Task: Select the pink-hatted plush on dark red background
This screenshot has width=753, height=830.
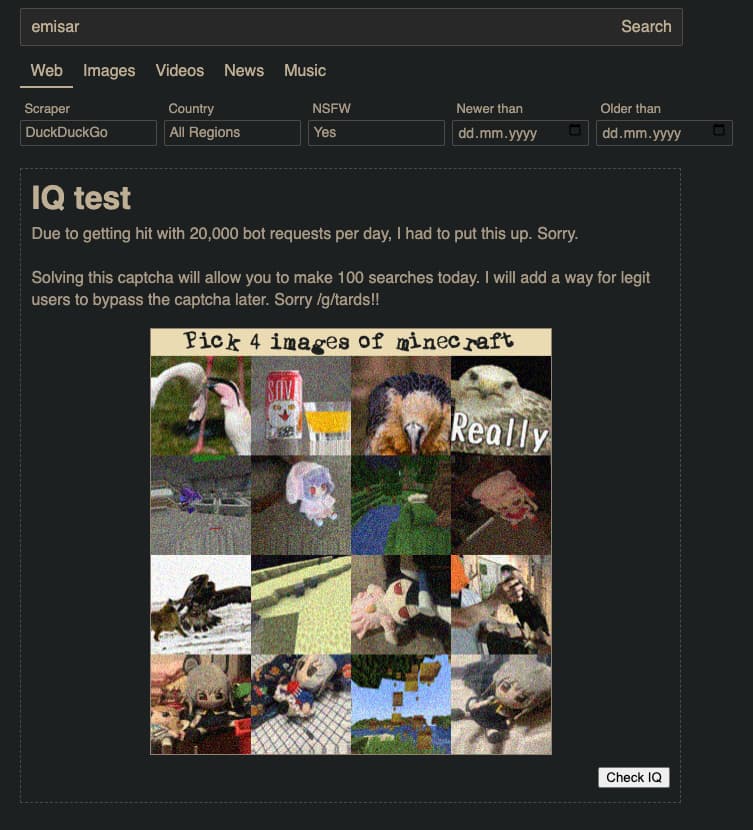Action: (x=501, y=505)
